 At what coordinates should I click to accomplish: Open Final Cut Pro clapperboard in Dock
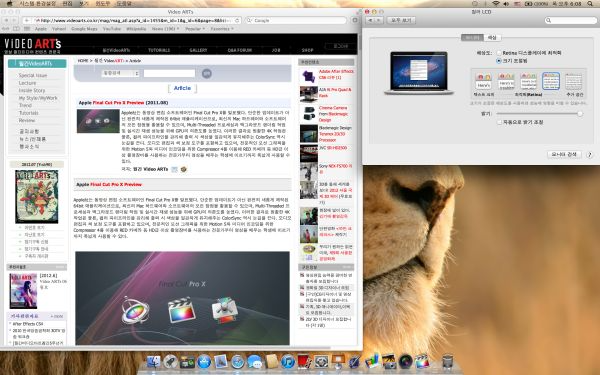point(422,361)
